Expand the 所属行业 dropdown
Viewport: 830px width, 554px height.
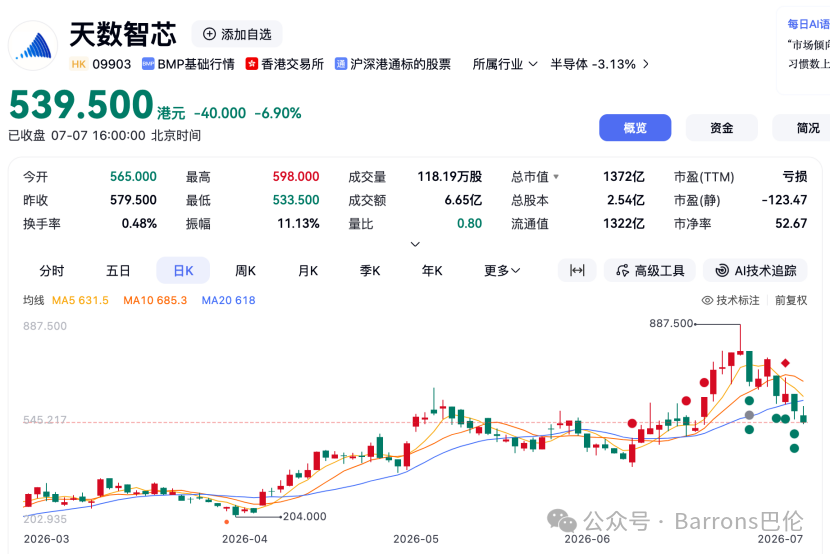(505, 65)
